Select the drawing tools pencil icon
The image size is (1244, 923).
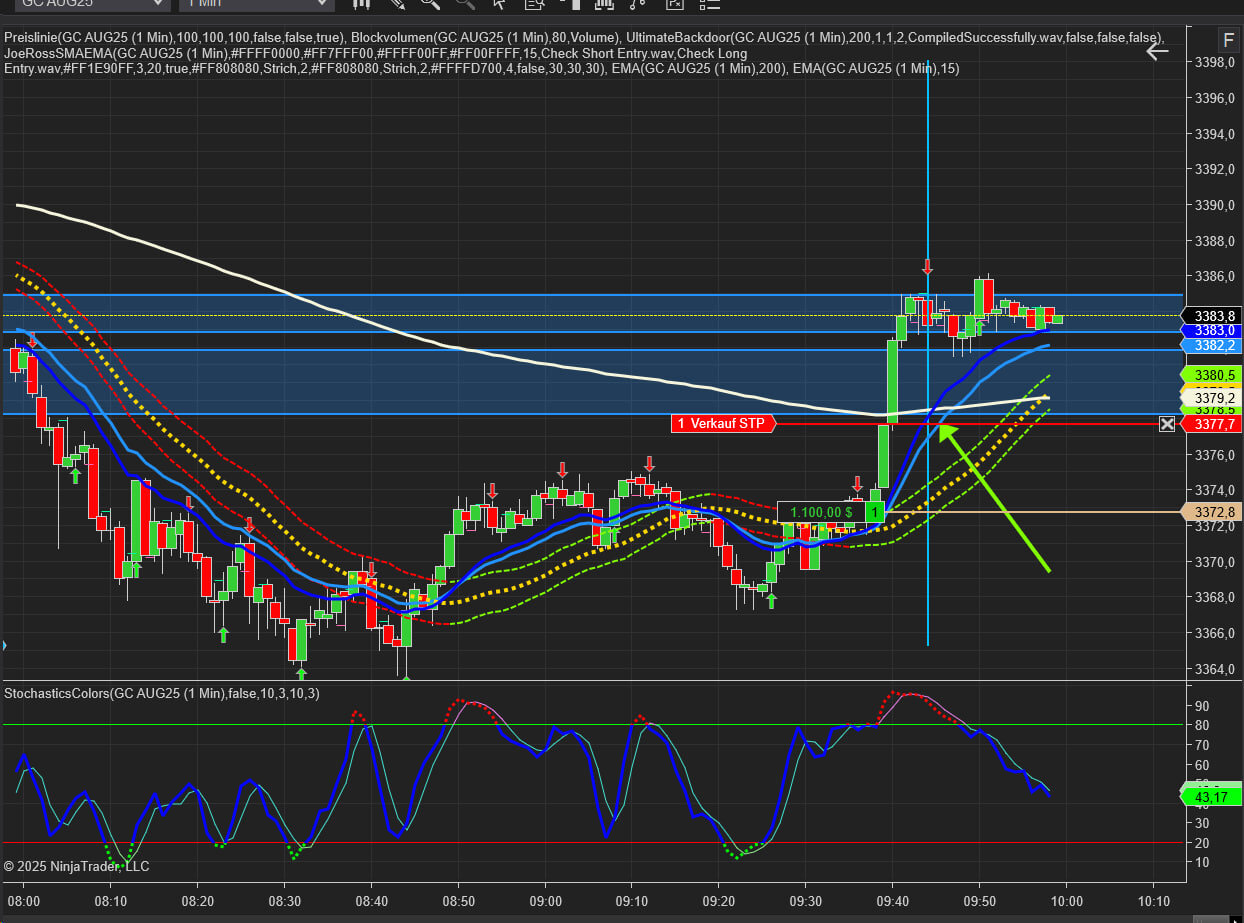click(397, 3)
